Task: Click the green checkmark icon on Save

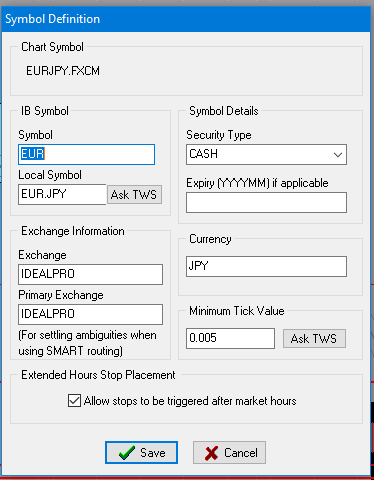Action: pos(127,453)
